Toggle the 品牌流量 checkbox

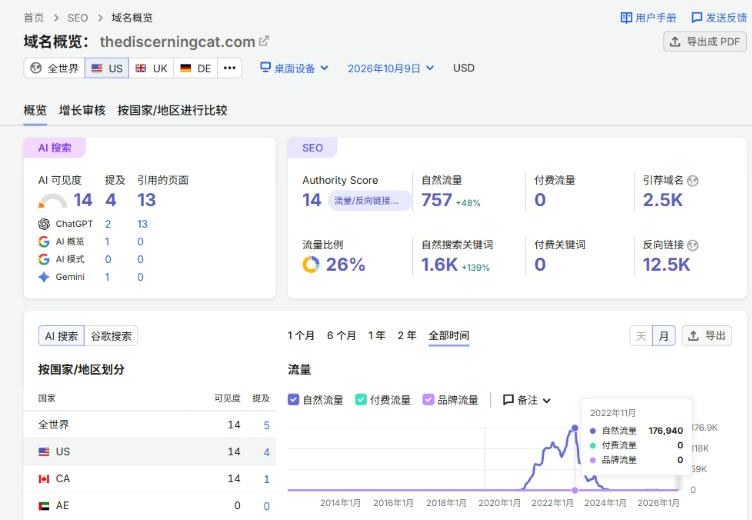point(428,400)
